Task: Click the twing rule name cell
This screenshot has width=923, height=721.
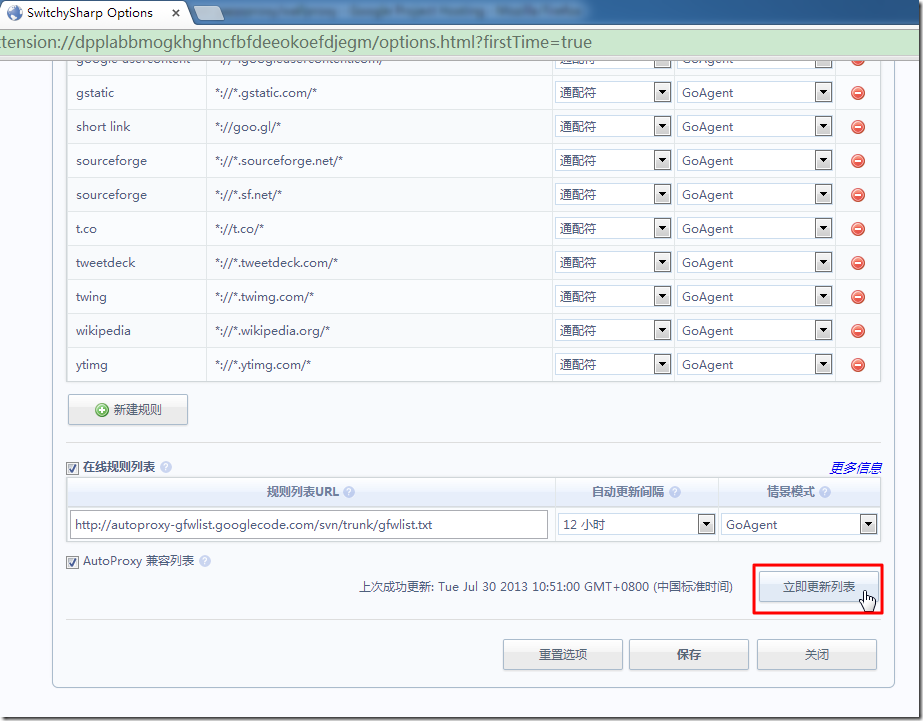Action: [137, 297]
